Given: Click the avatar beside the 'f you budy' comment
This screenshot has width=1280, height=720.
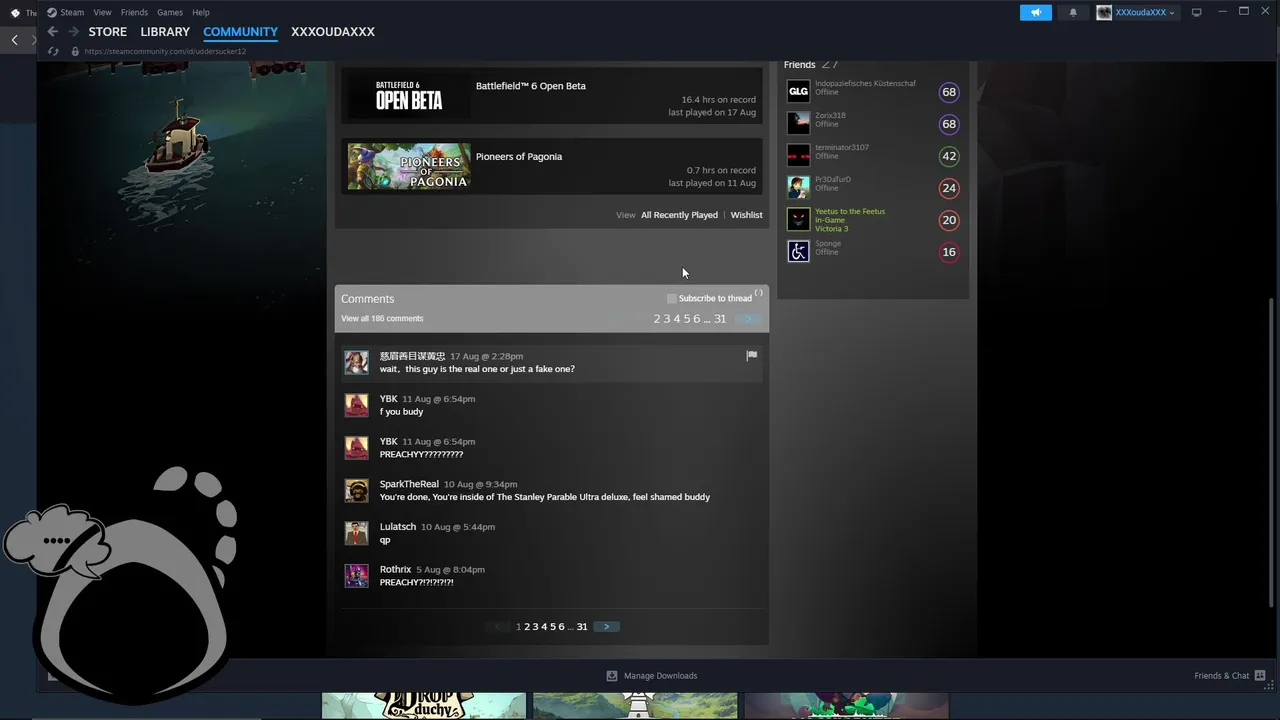Looking at the screenshot, I should pos(357,405).
